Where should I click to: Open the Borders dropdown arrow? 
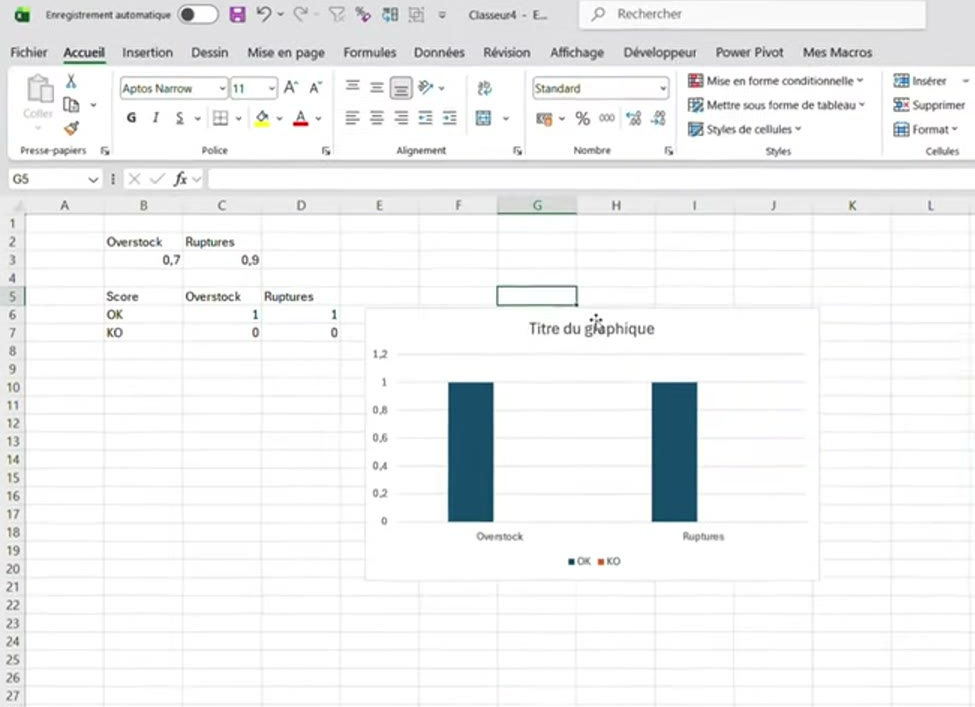tap(238, 118)
